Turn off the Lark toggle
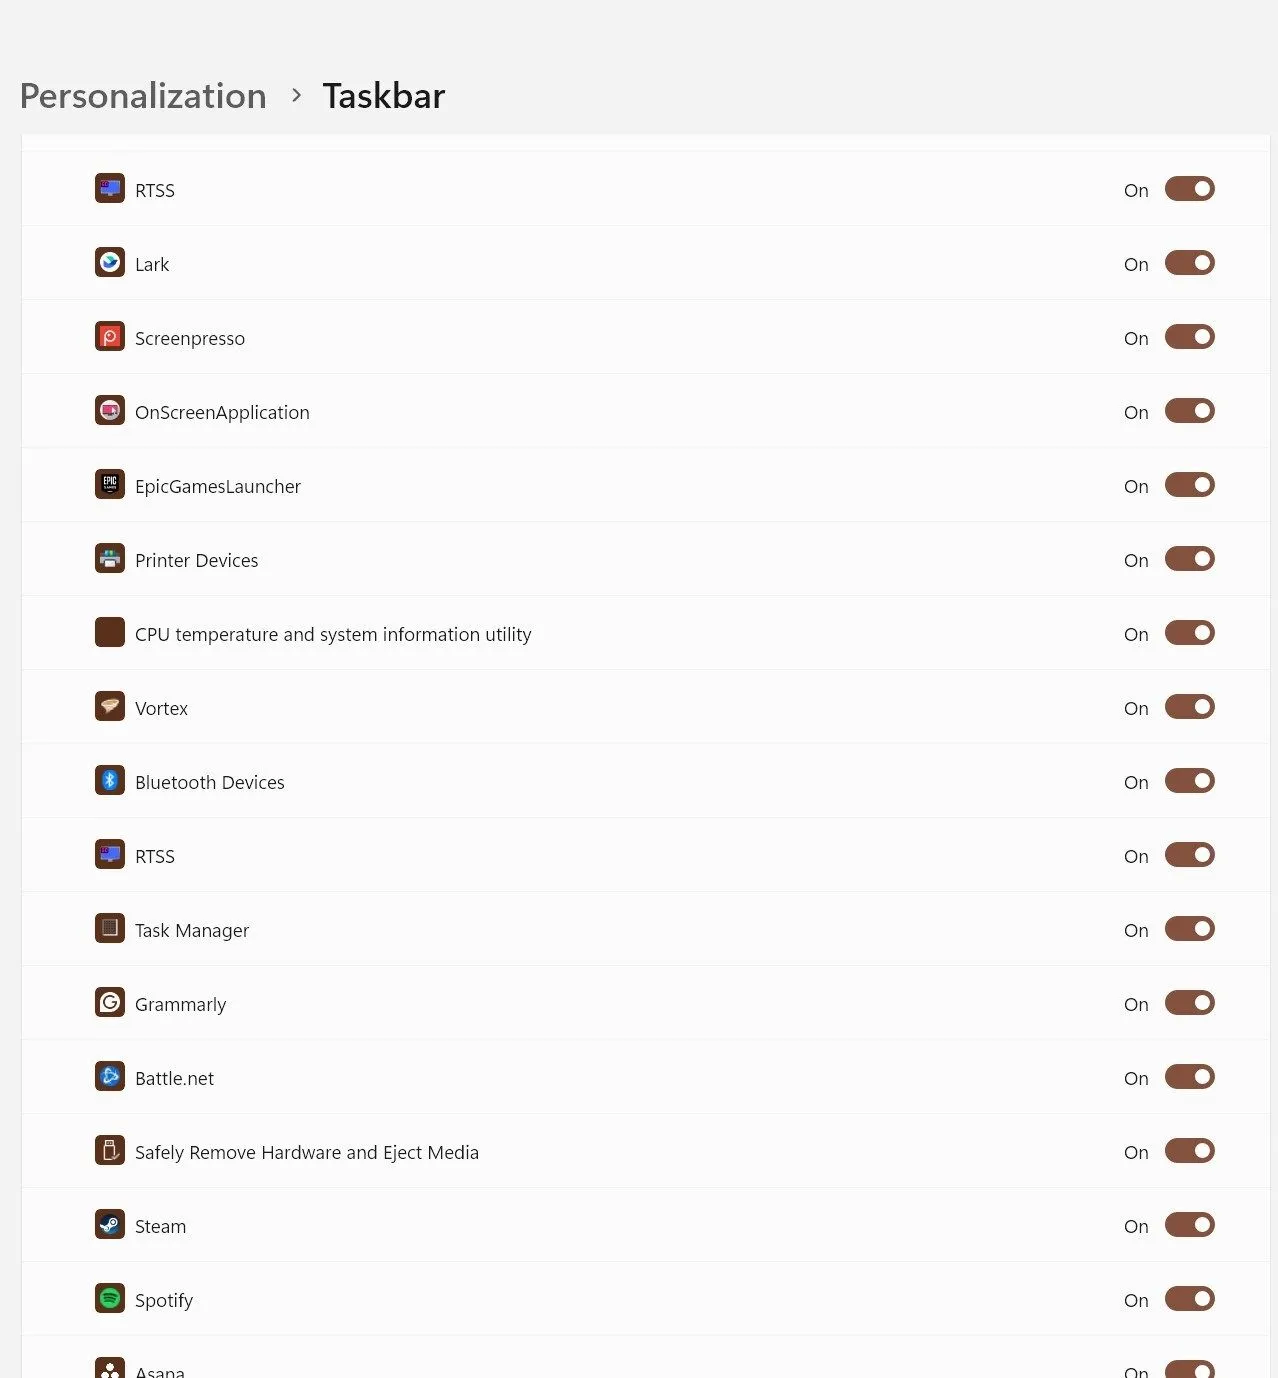The width and height of the screenshot is (1278, 1378). point(1189,263)
